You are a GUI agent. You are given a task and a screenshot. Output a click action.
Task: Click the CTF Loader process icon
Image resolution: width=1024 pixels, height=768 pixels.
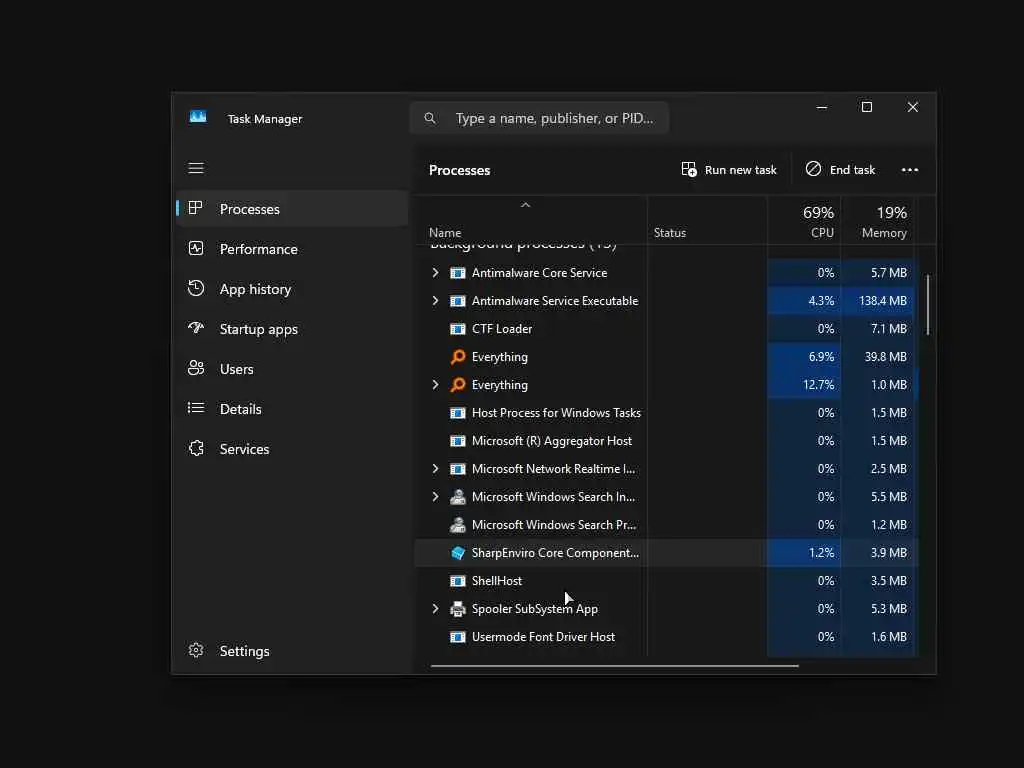pyautogui.click(x=458, y=329)
